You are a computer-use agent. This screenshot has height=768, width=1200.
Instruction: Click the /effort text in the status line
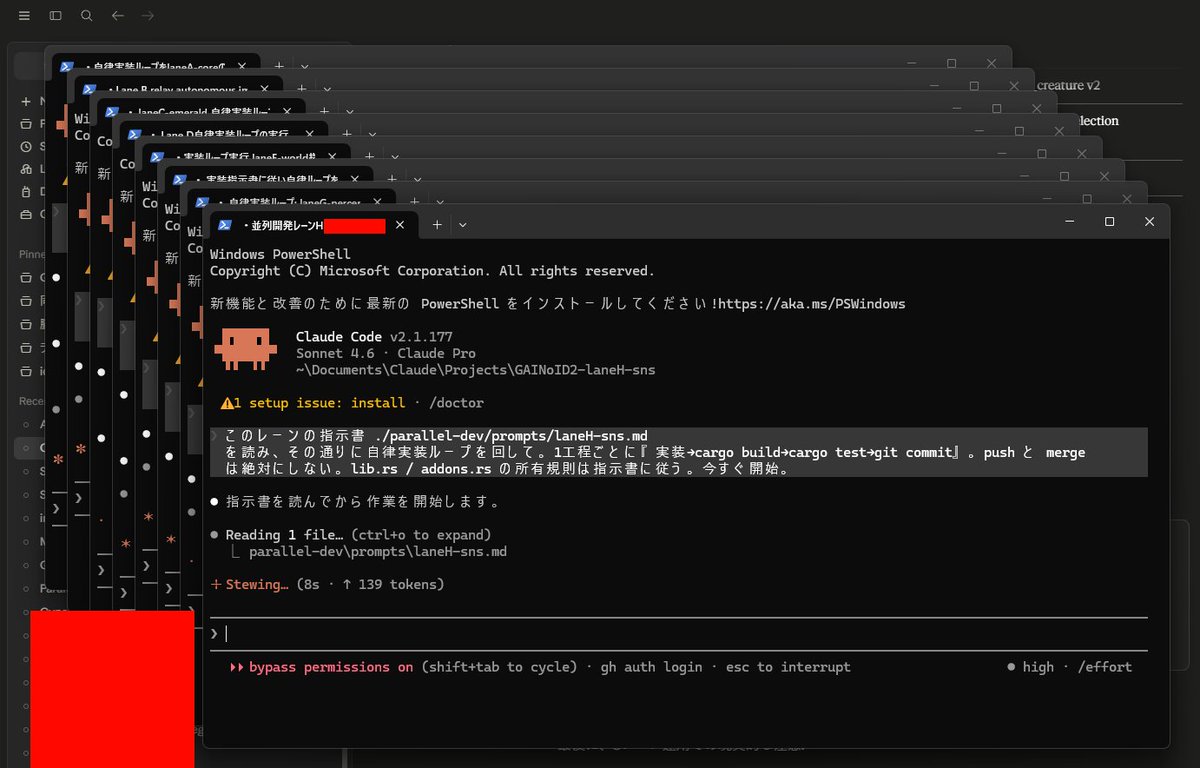[x=1105, y=667]
